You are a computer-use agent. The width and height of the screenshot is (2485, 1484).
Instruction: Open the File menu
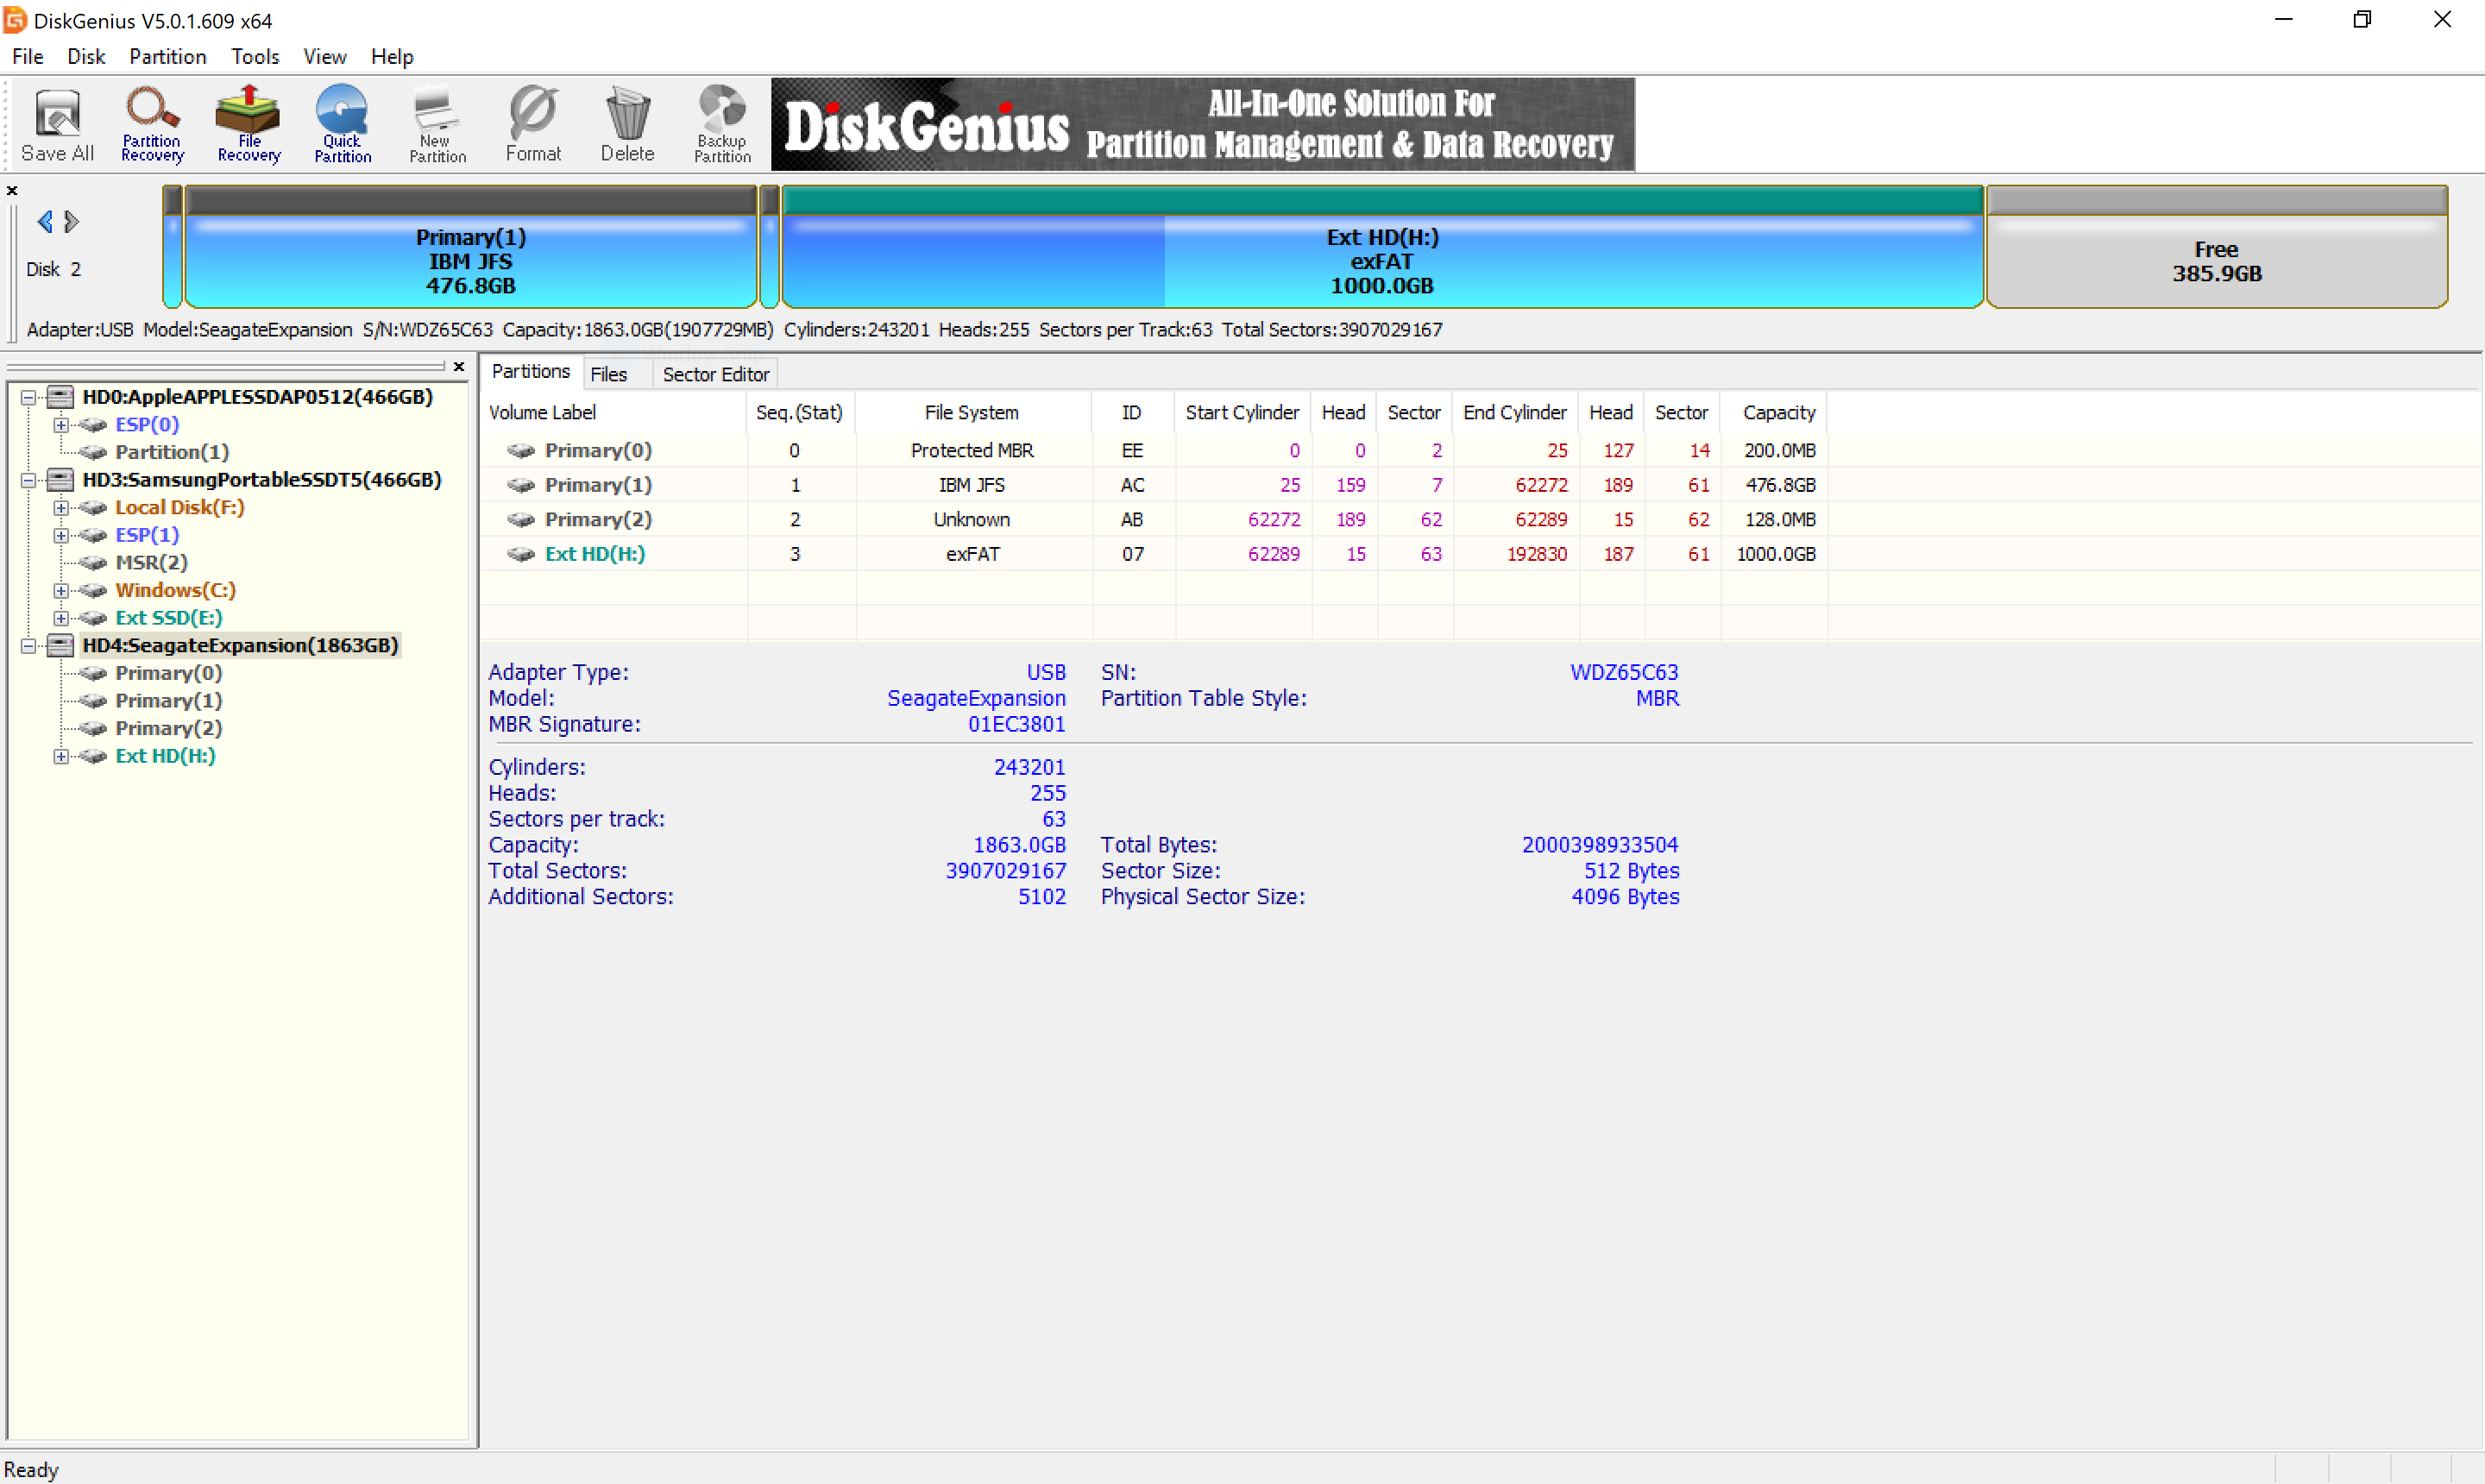click(28, 57)
